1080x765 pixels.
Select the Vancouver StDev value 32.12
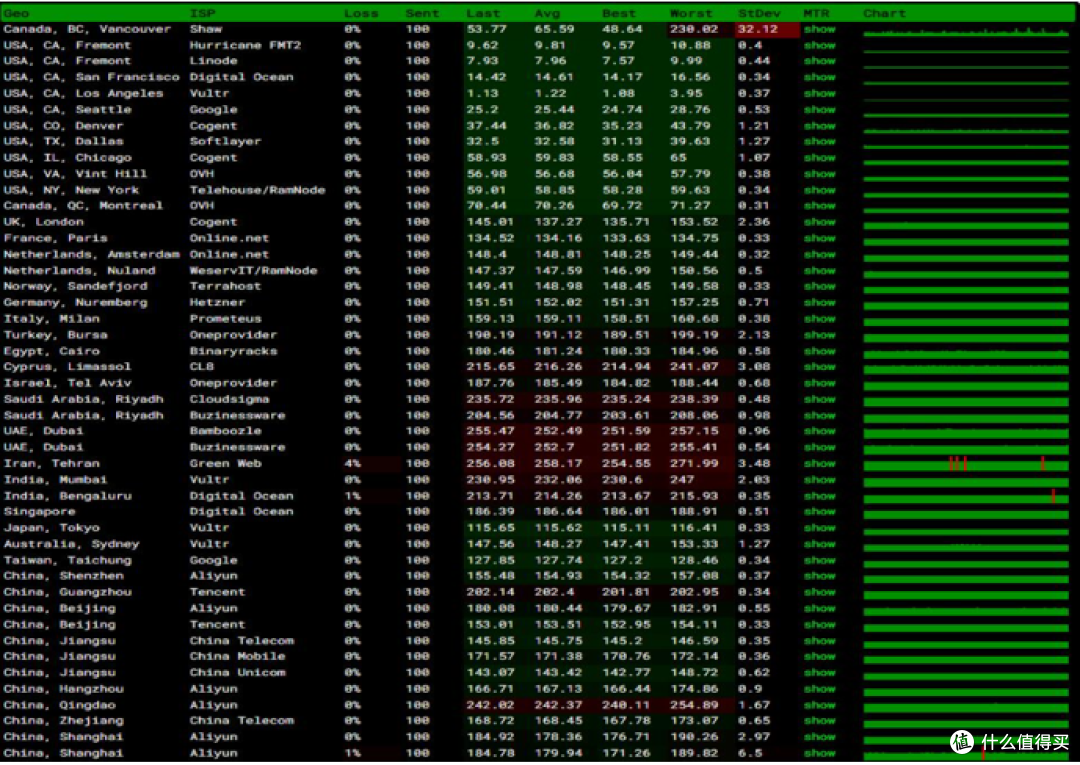758,29
